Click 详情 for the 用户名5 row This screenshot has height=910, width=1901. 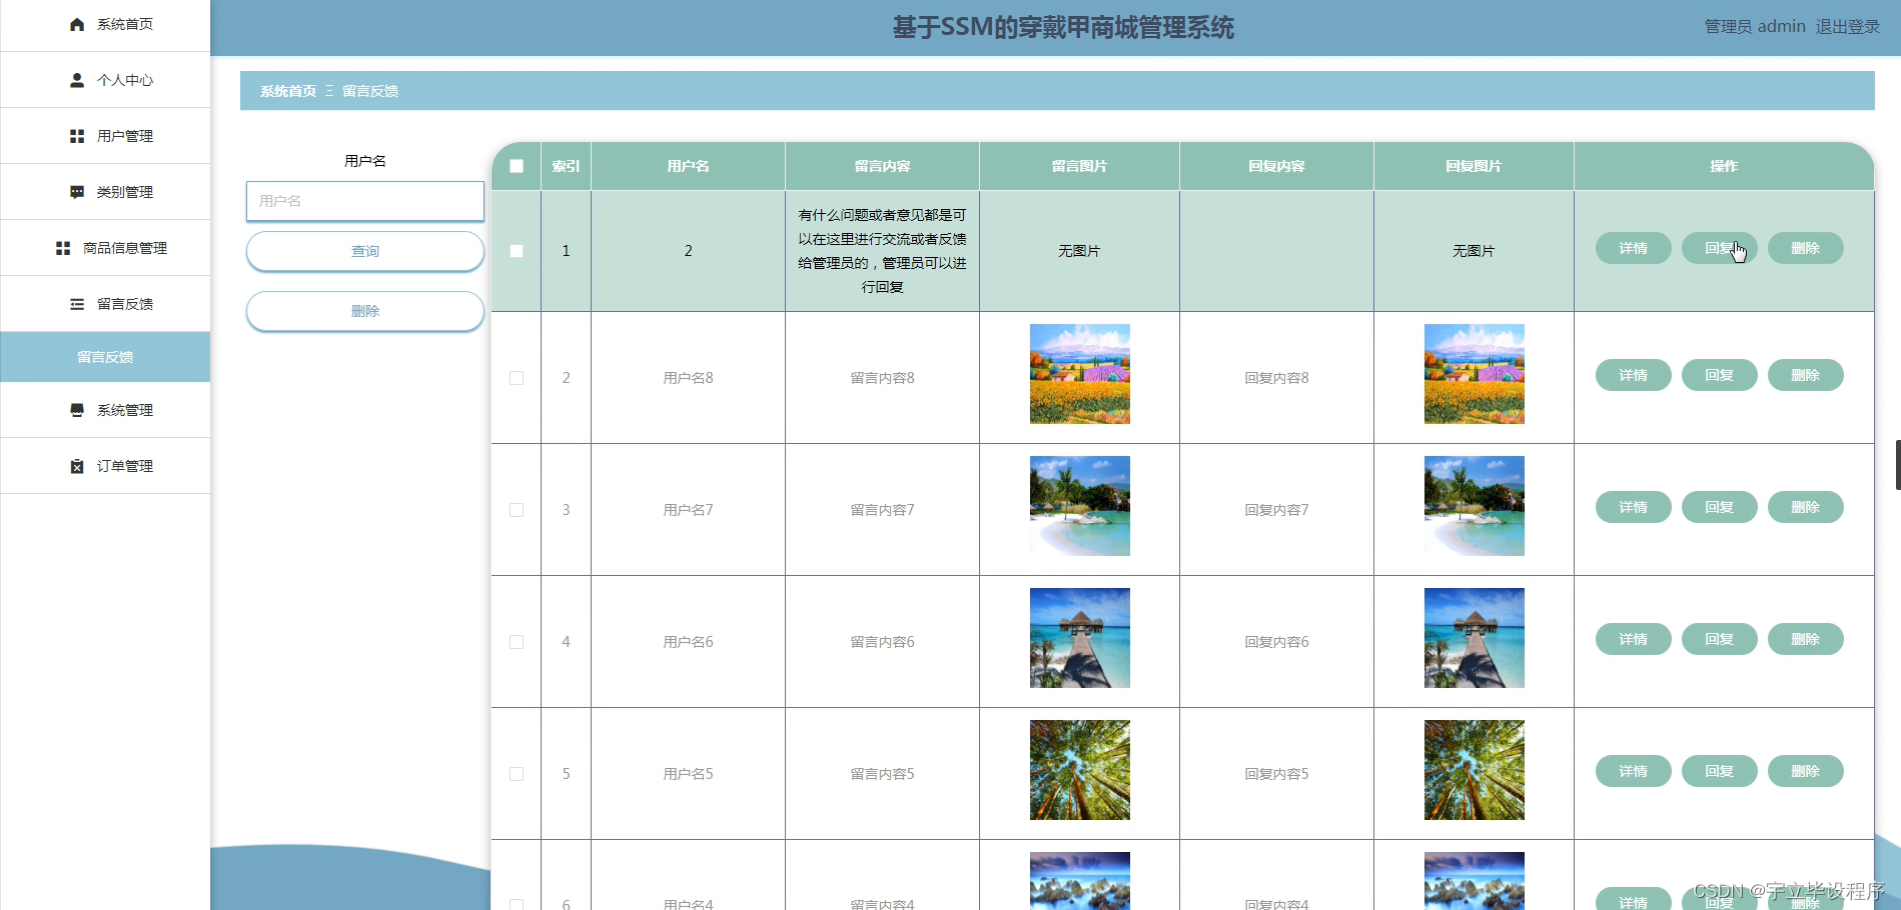click(1633, 771)
